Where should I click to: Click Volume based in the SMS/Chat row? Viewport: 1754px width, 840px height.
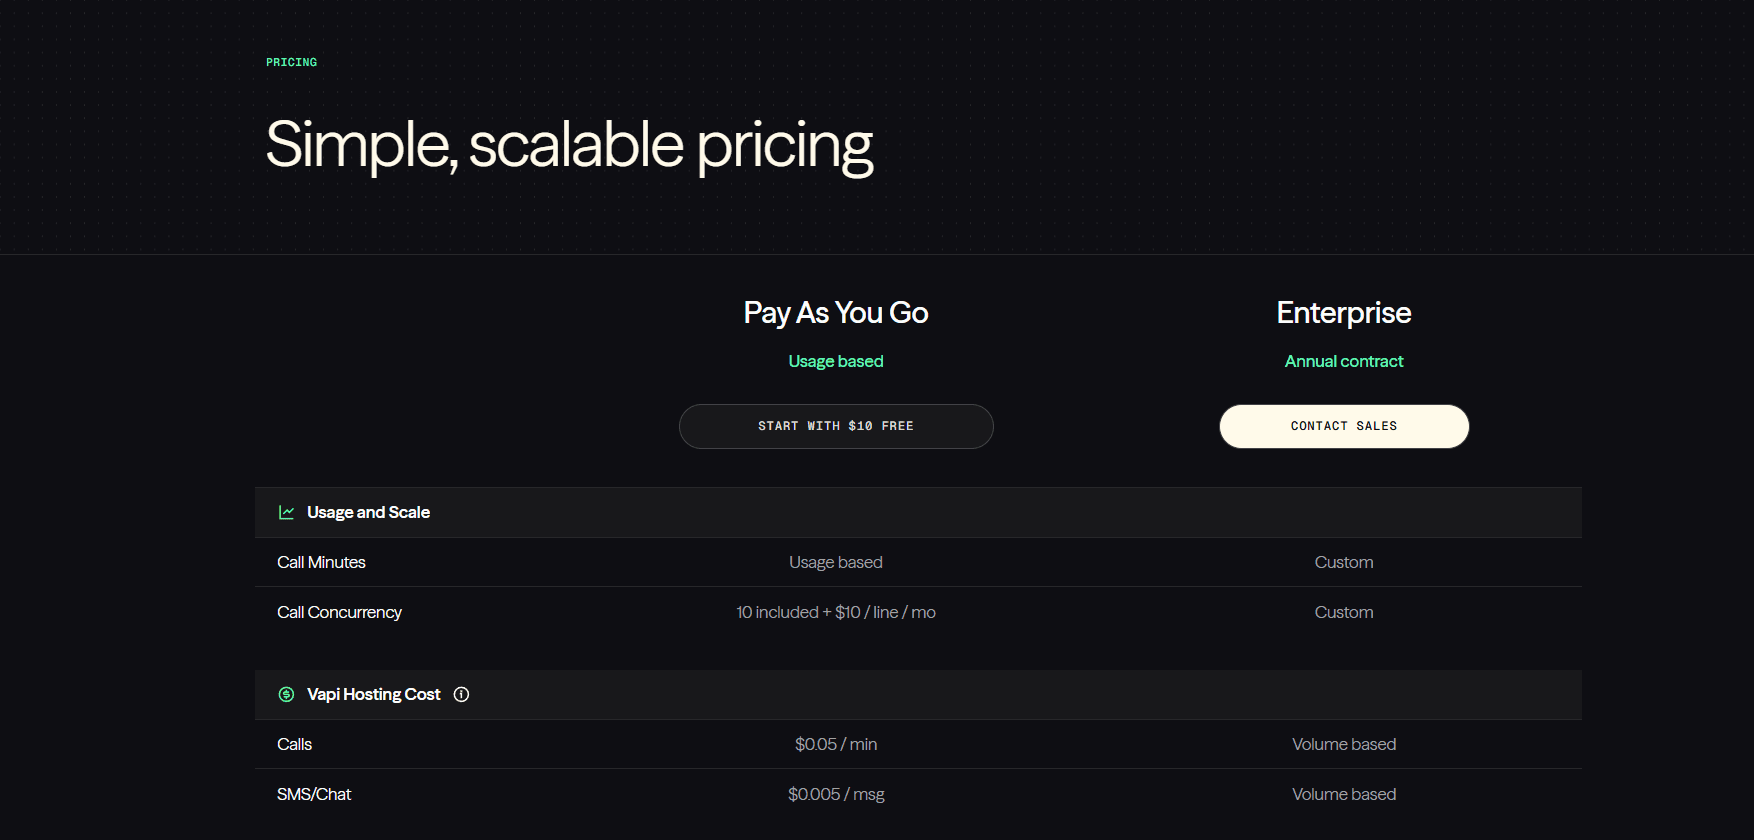pyautogui.click(x=1344, y=794)
